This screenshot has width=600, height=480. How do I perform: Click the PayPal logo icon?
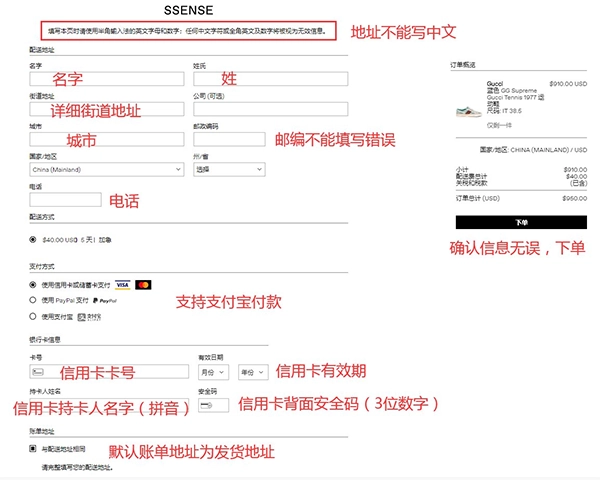pyautogui.click(x=104, y=300)
